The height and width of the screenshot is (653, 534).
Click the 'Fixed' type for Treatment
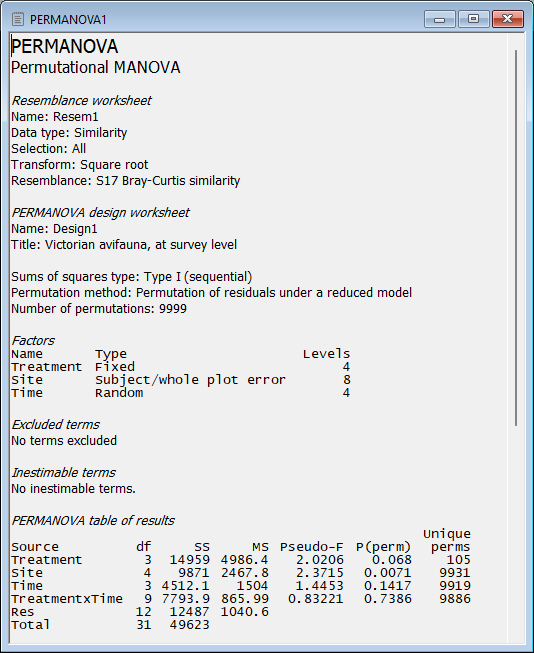click(115, 367)
